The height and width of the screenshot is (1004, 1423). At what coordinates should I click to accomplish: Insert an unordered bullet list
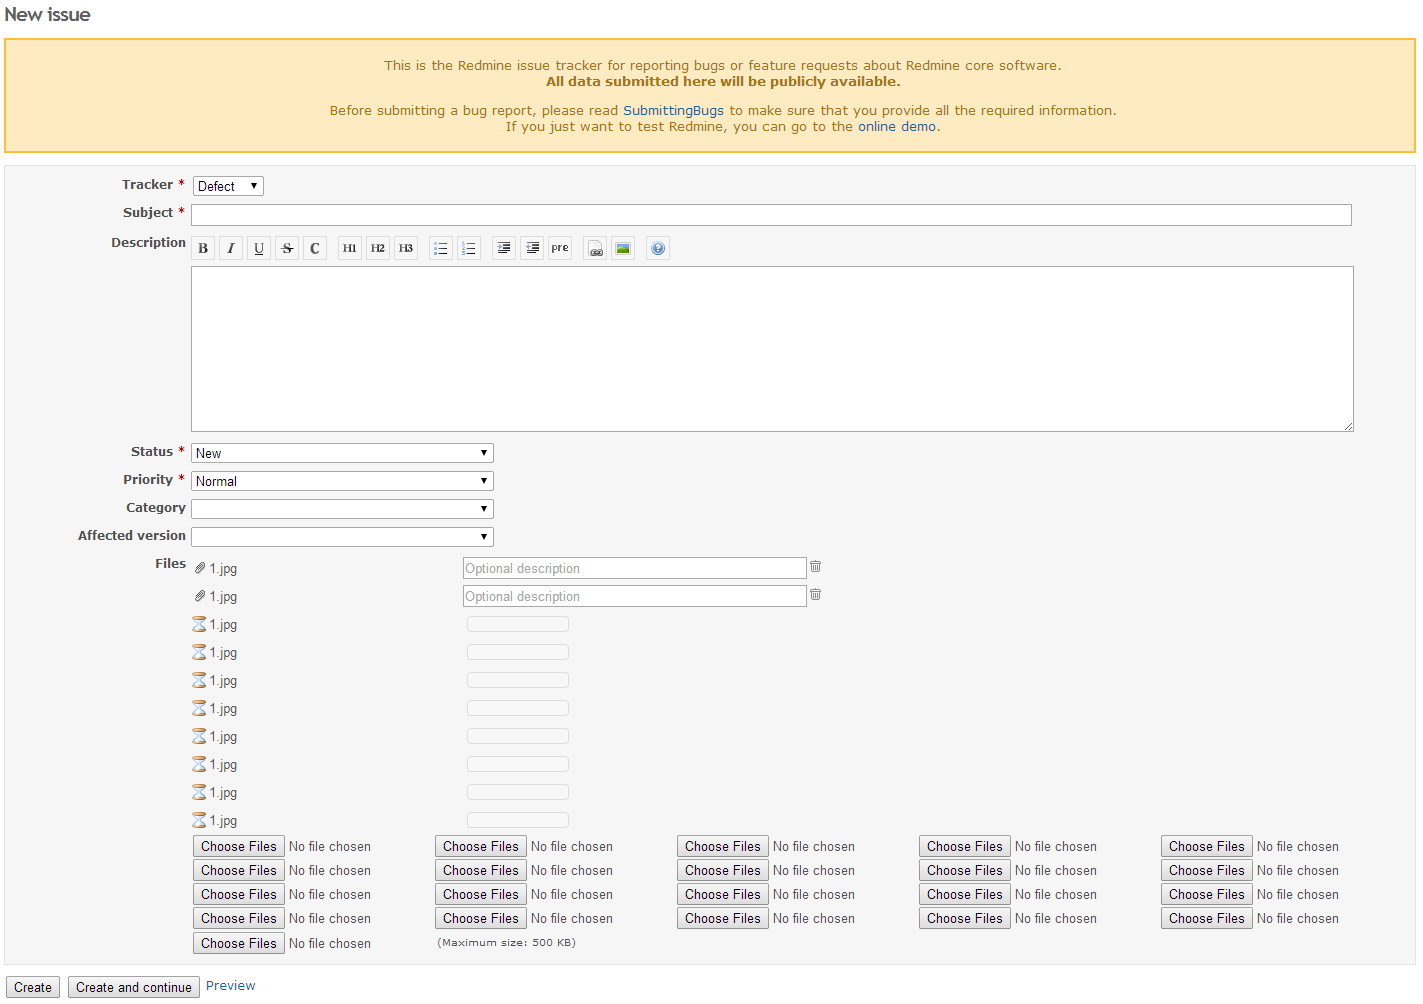(x=441, y=248)
